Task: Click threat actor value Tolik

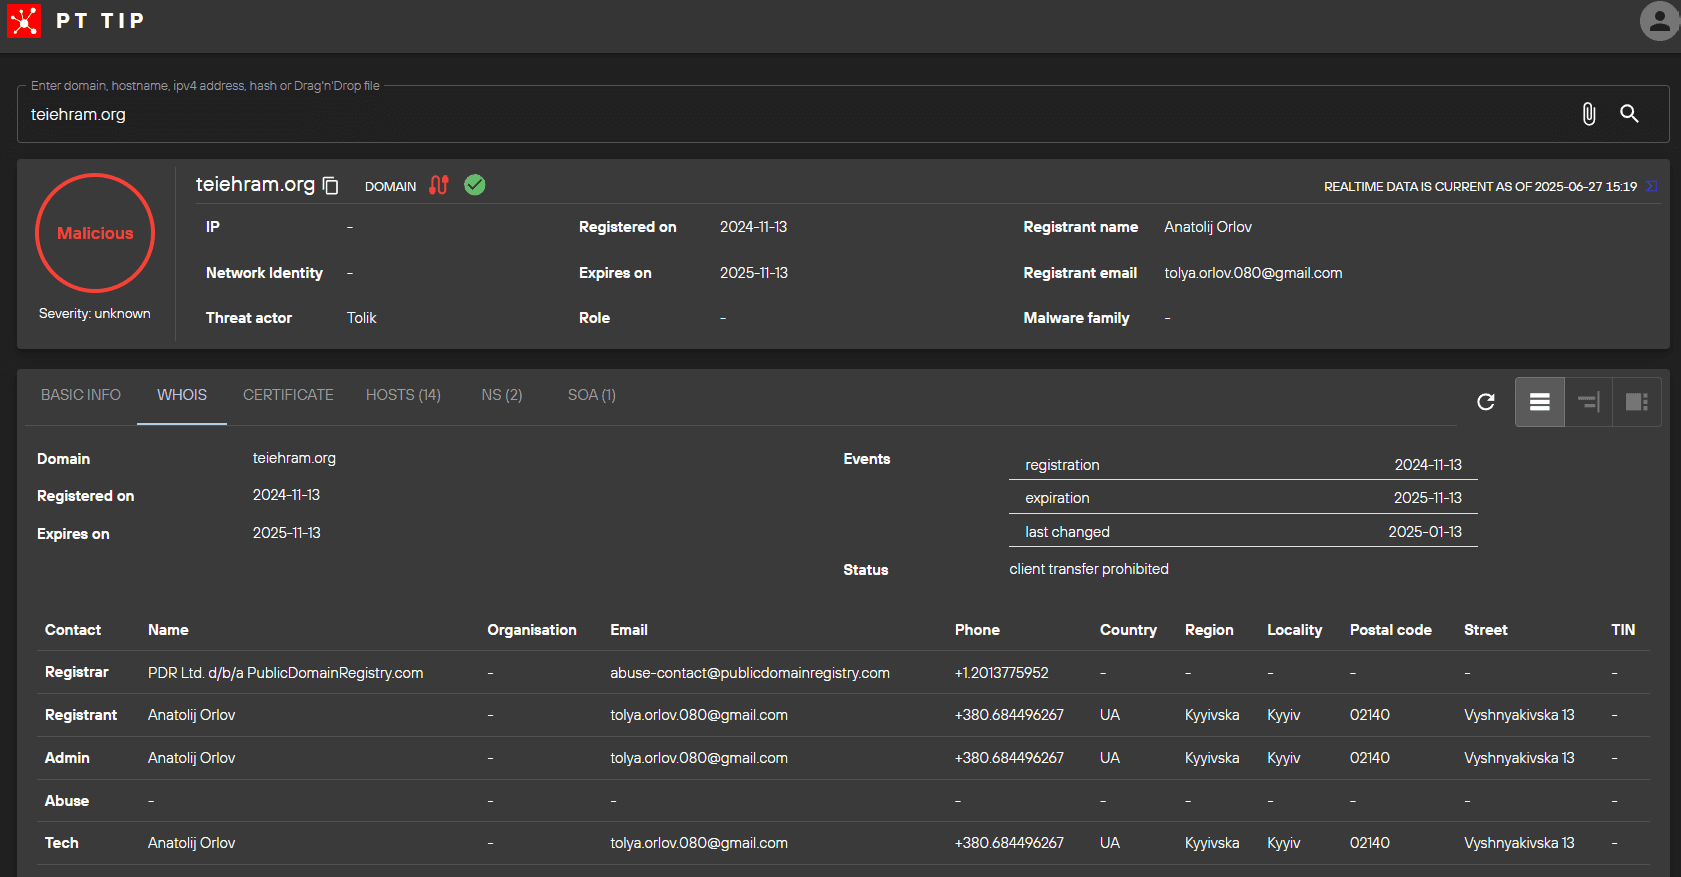Action: click(361, 318)
